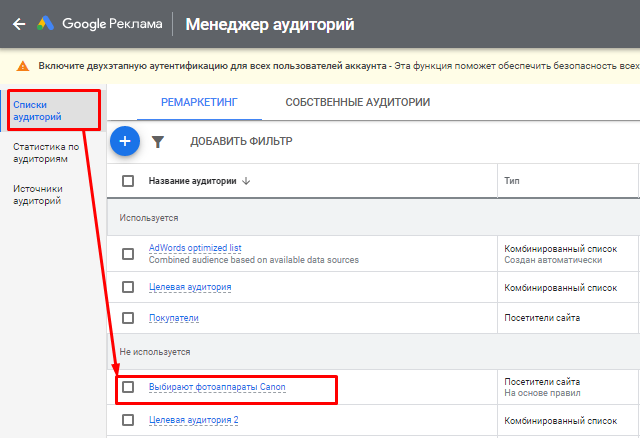640x438 pixels.
Task: Toggle the select all audiences checkbox
Action: coord(128,181)
